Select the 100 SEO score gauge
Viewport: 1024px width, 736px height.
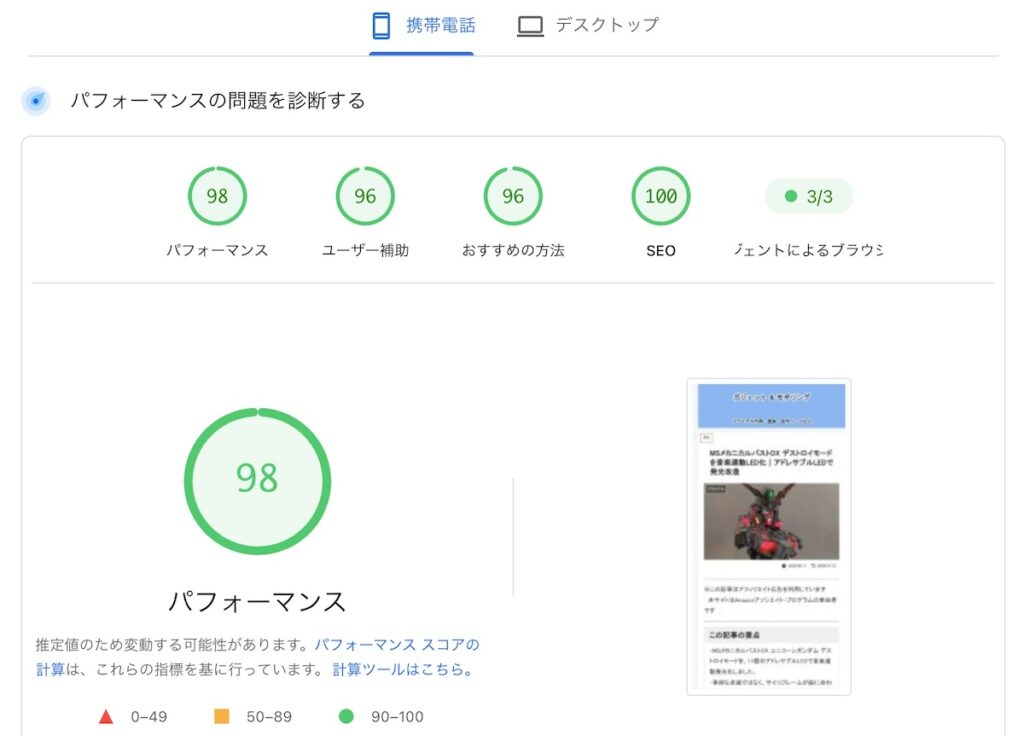click(661, 196)
